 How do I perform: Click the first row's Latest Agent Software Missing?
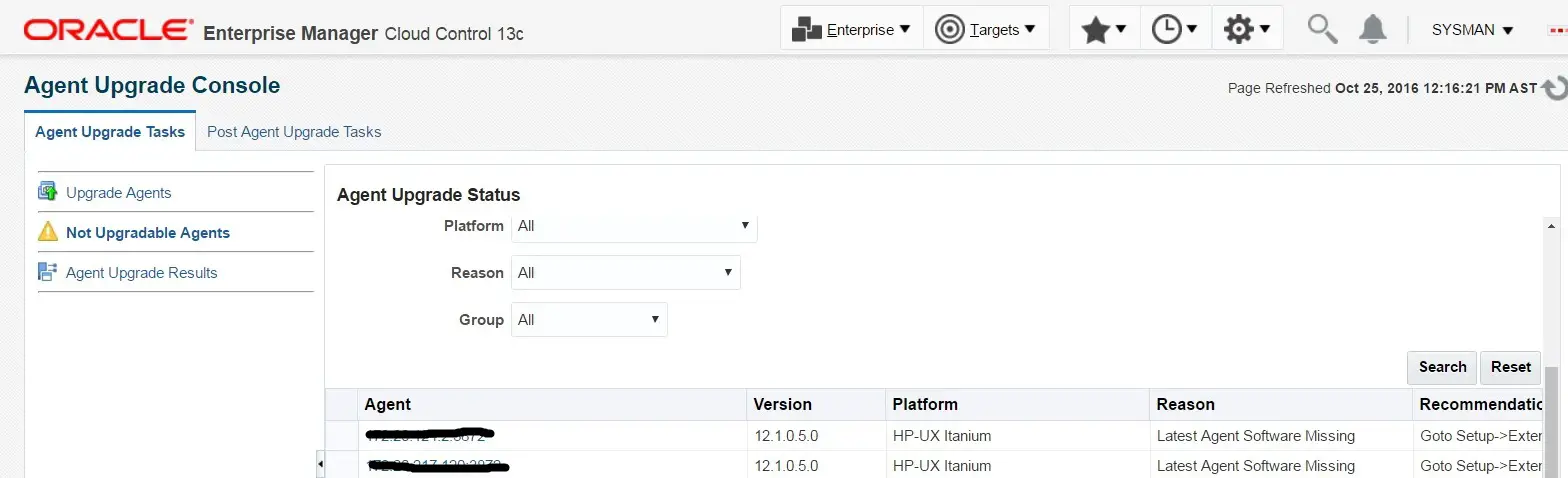click(x=1256, y=436)
